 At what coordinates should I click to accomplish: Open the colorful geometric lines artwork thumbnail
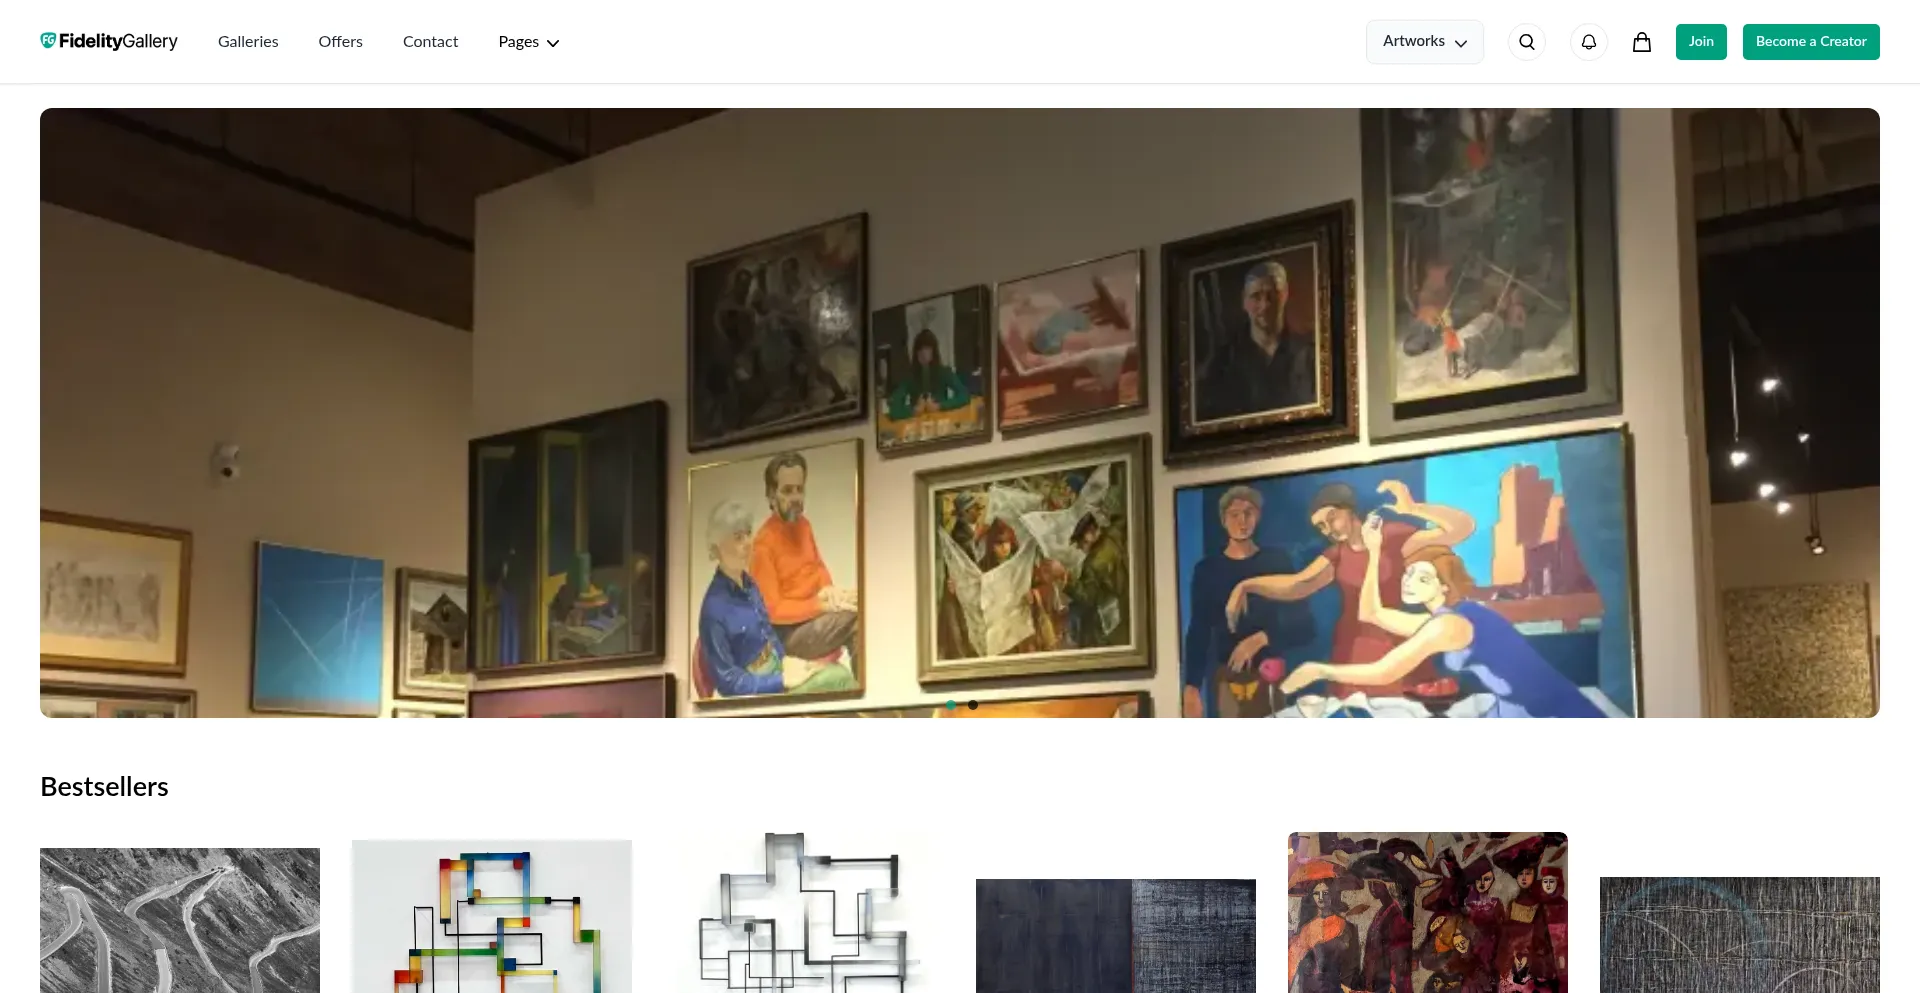pos(492,916)
